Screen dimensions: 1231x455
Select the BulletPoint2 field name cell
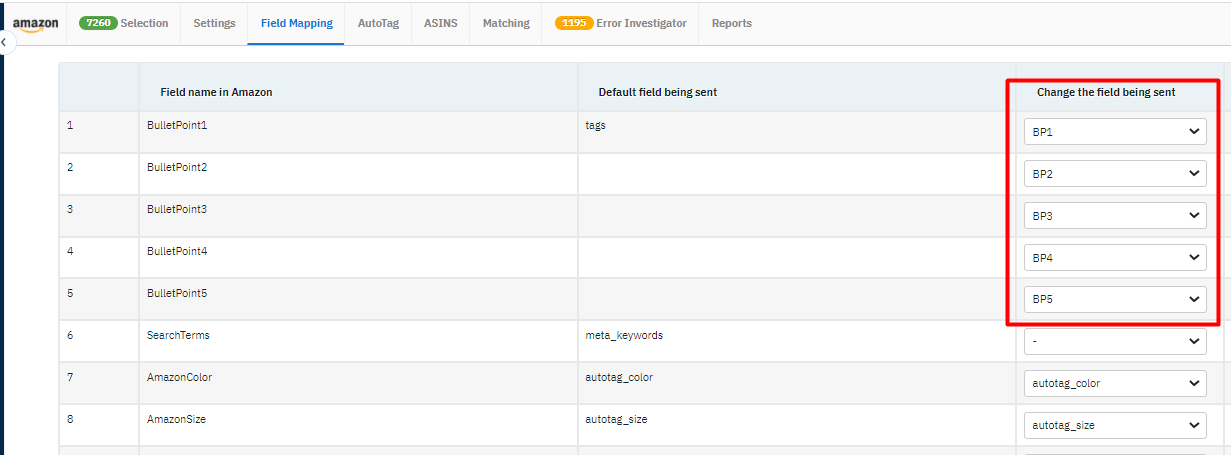pyautogui.click(x=358, y=174)
